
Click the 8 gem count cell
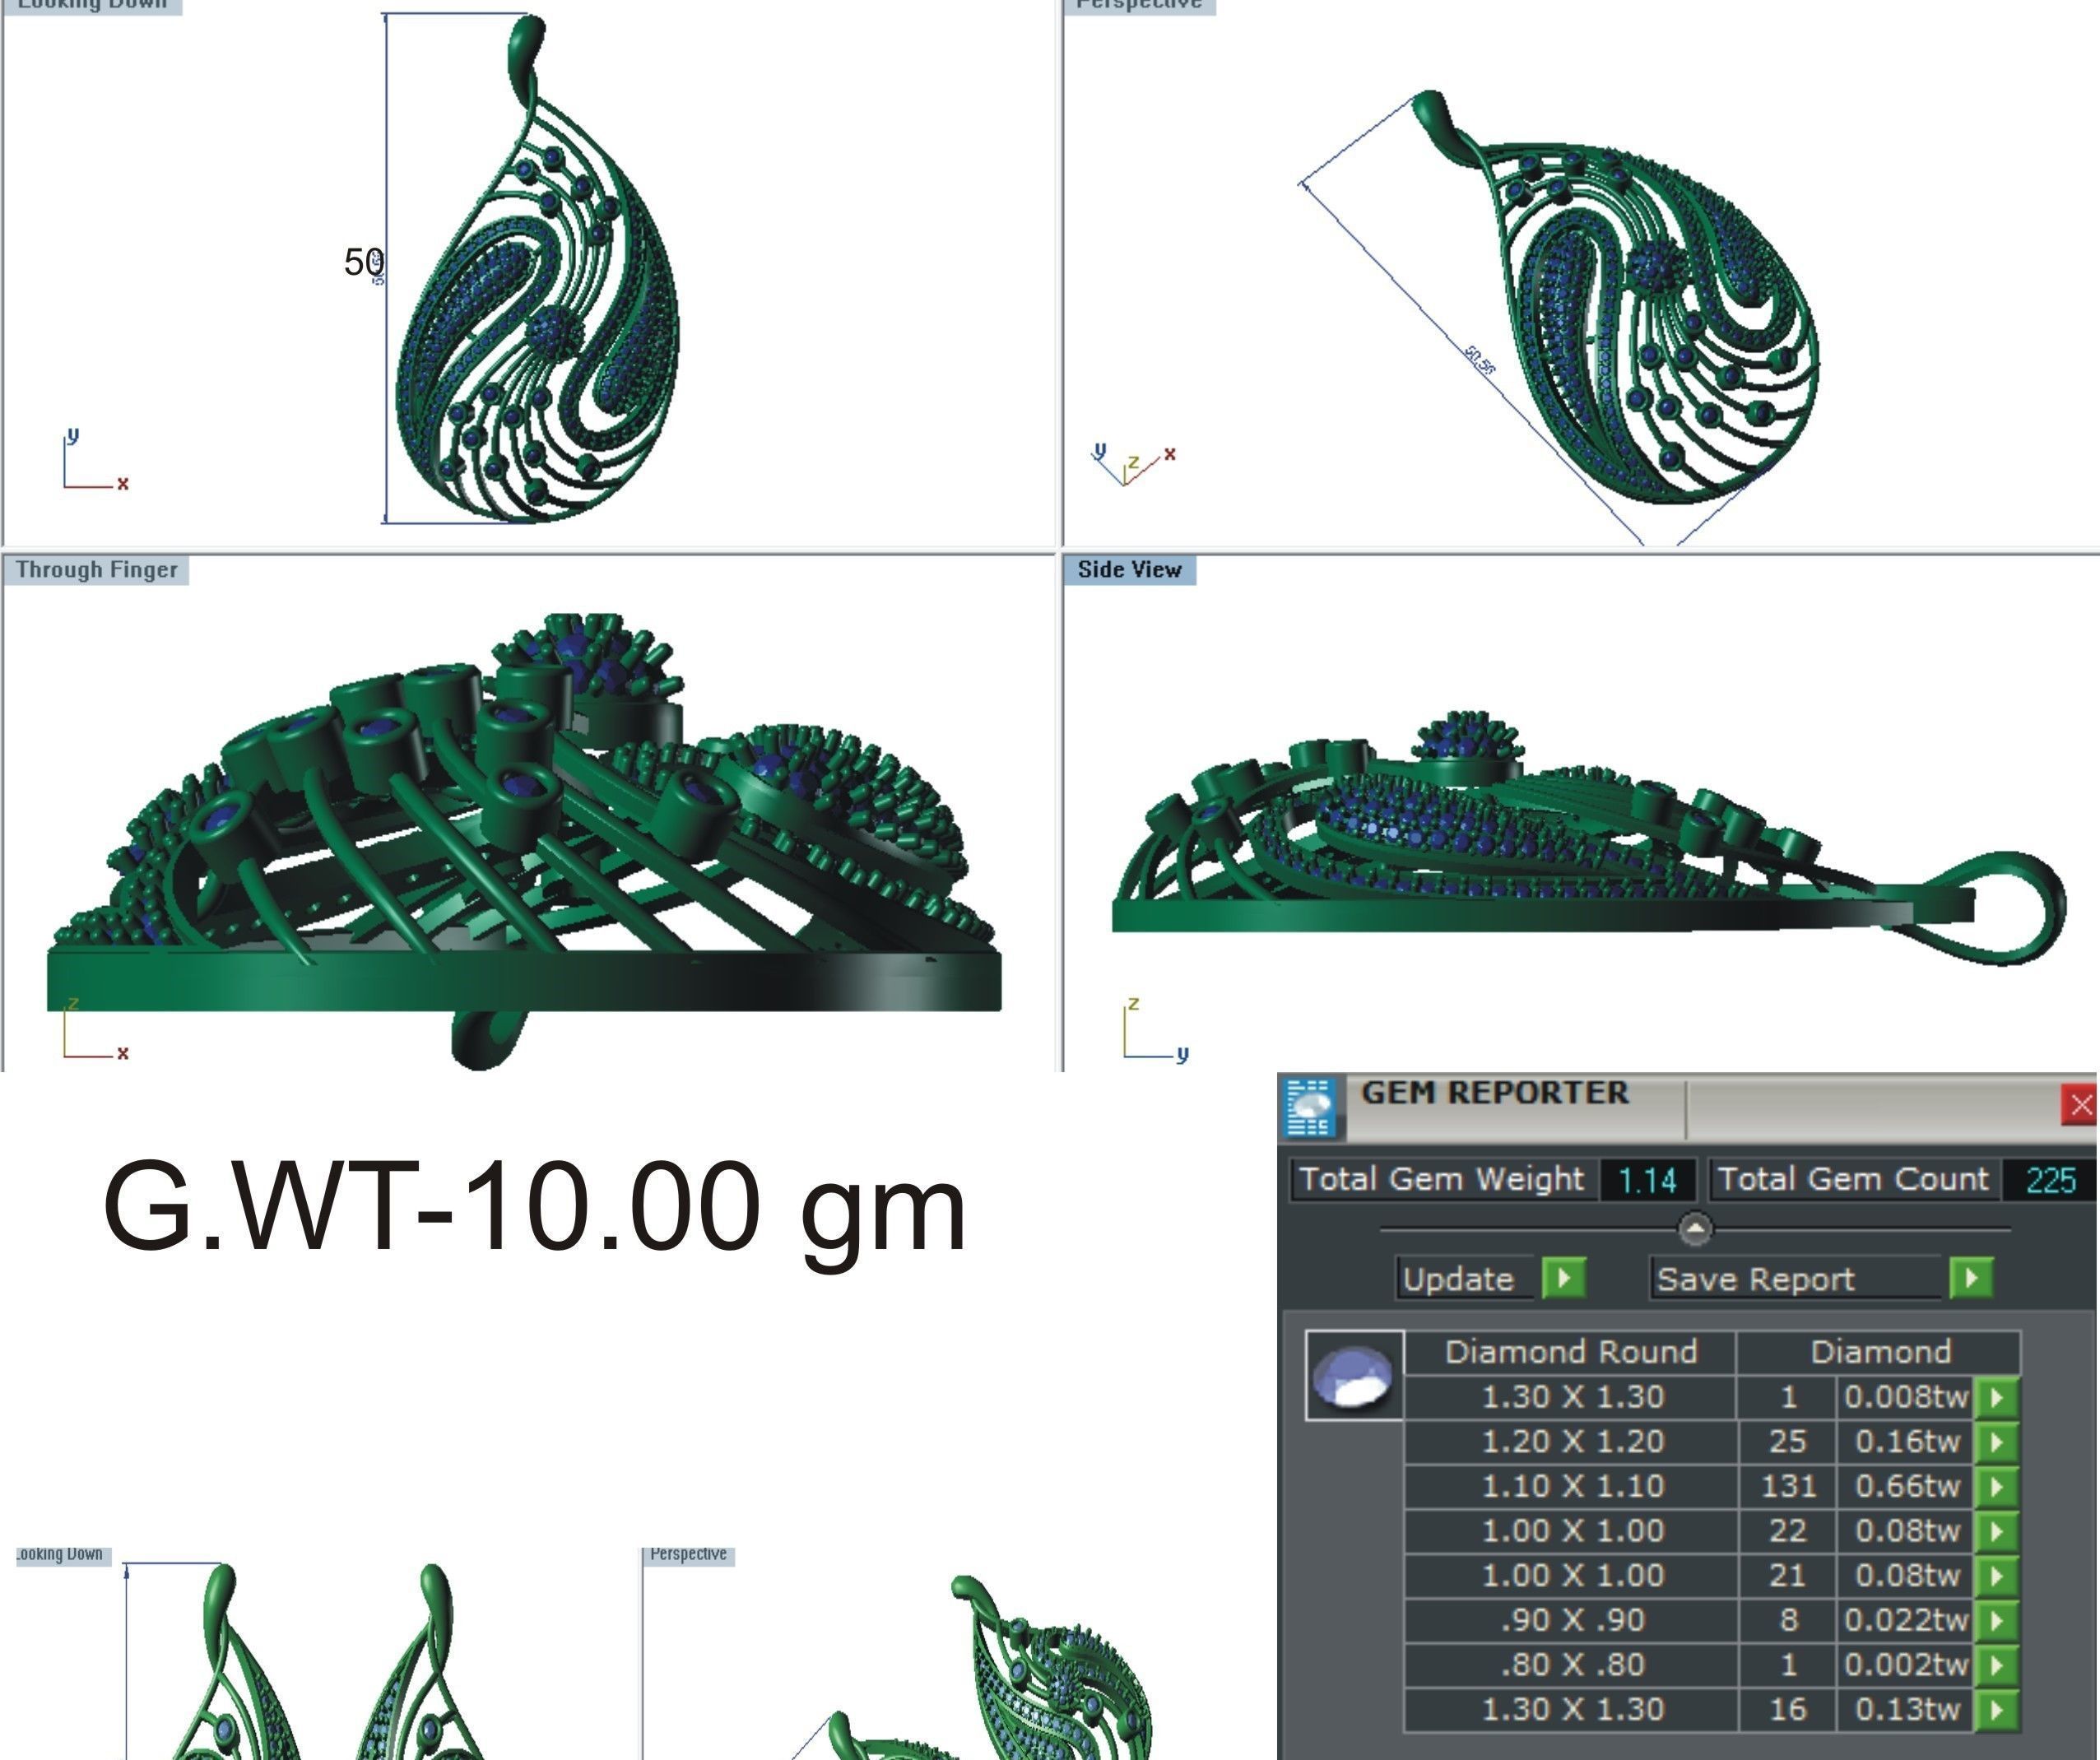(1787, 1620)
